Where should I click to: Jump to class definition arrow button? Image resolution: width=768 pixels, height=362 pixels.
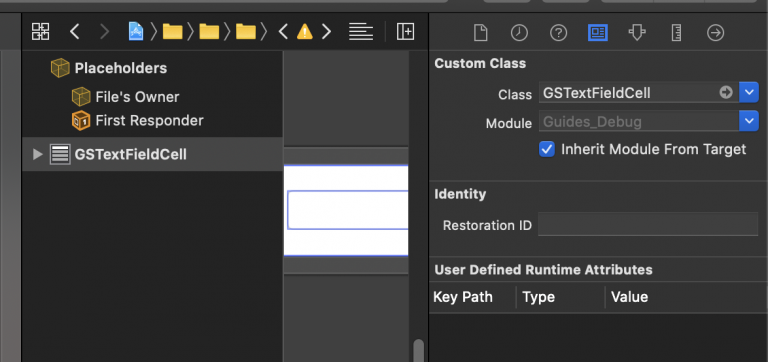pyautogui.click(x=726, y=92)
